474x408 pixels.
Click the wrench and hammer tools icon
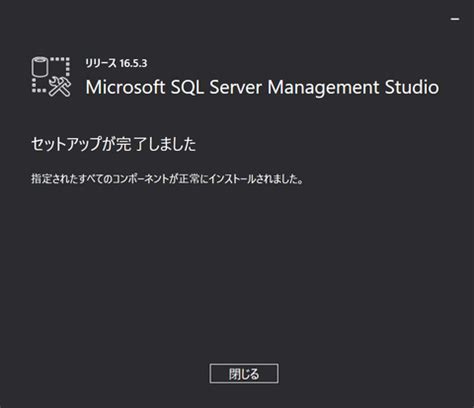tap(60, 87)
